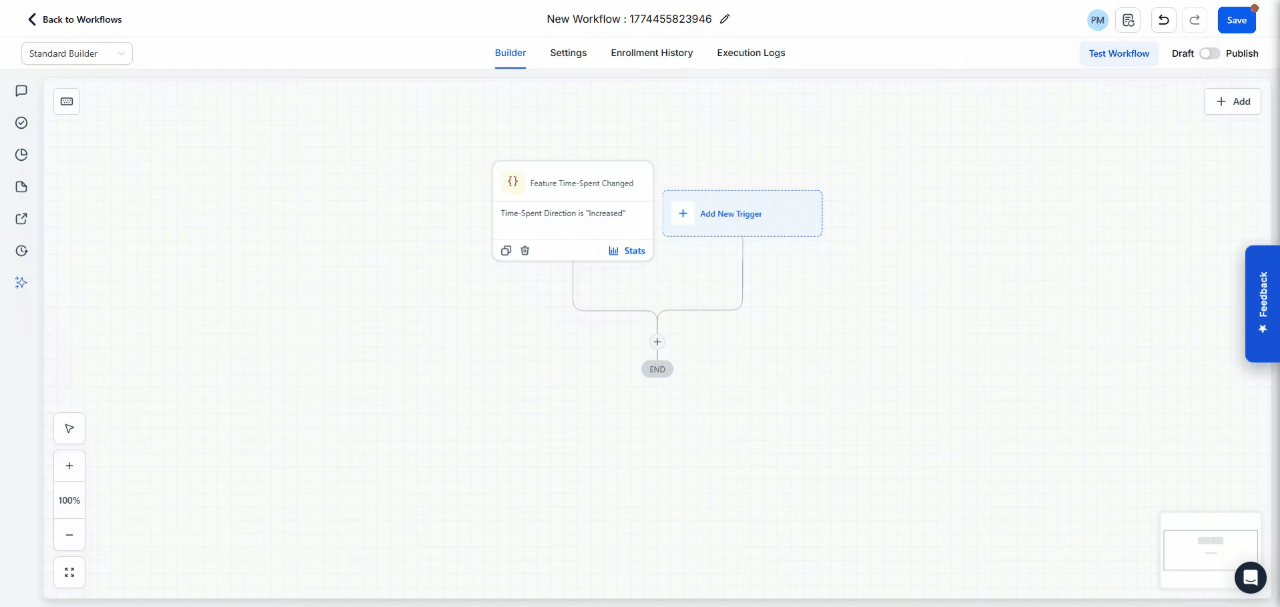Click the Add button on canvas
This screenshot has height=607, width=1280.
point(1233,101)
